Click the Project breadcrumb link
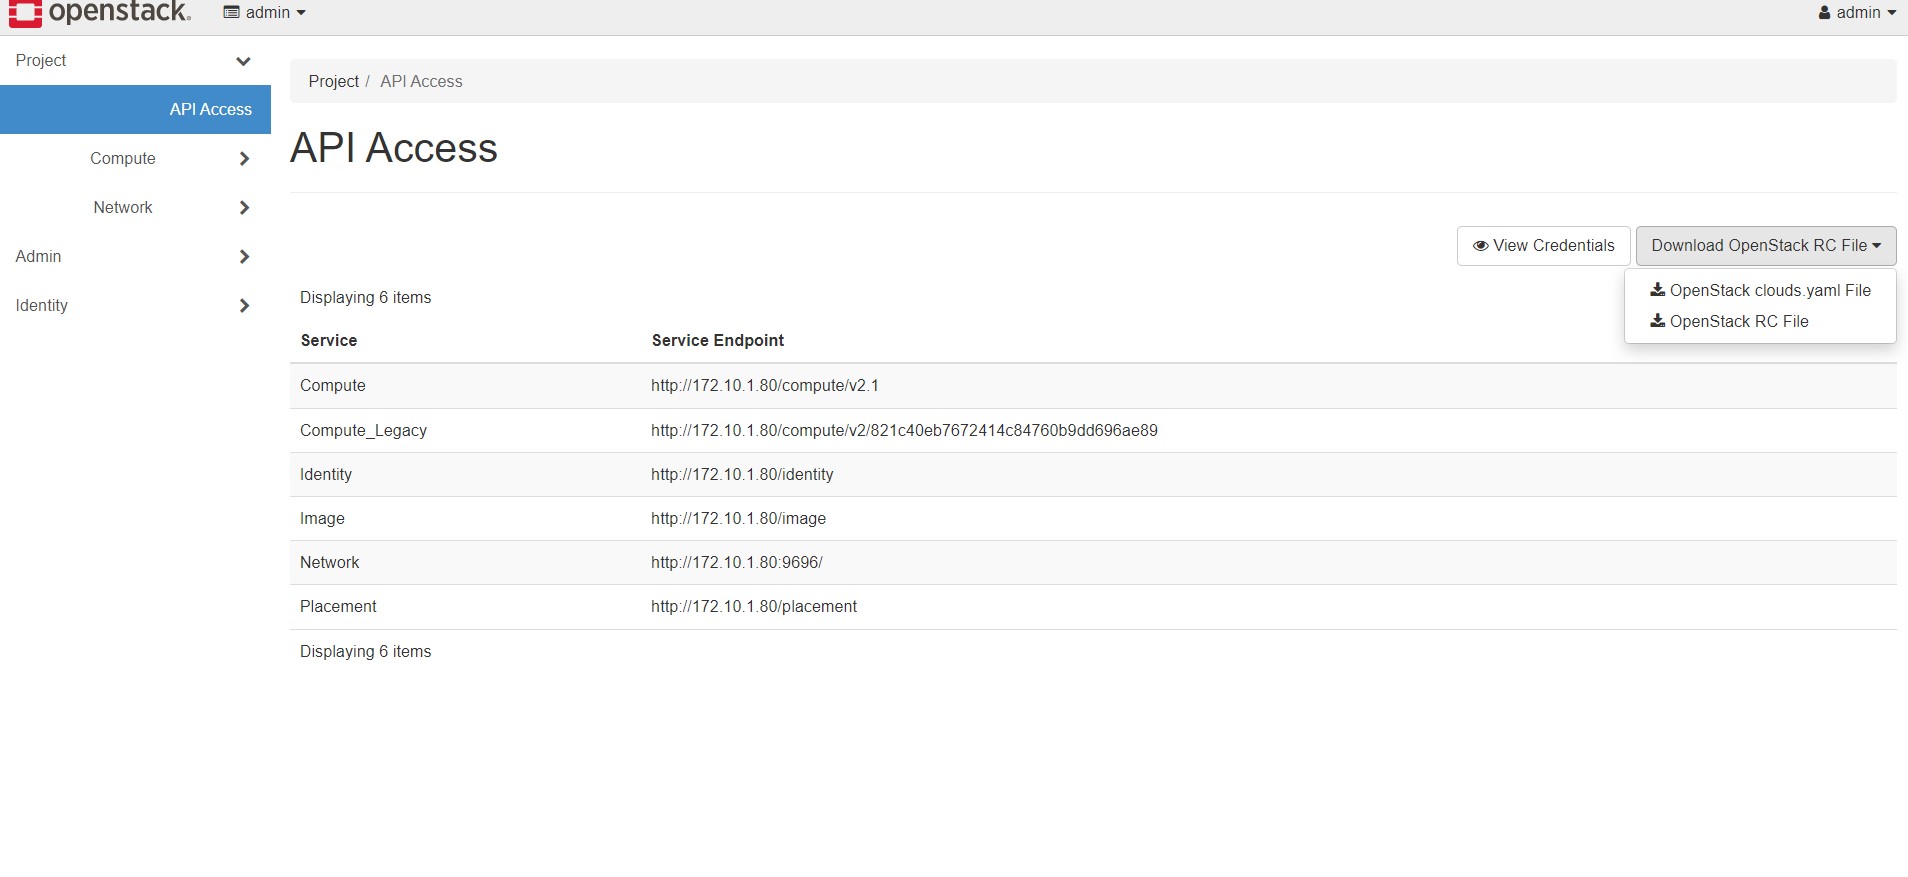Image resolution: width=1908 pixels, height=877 pixels. pos(333,81)
